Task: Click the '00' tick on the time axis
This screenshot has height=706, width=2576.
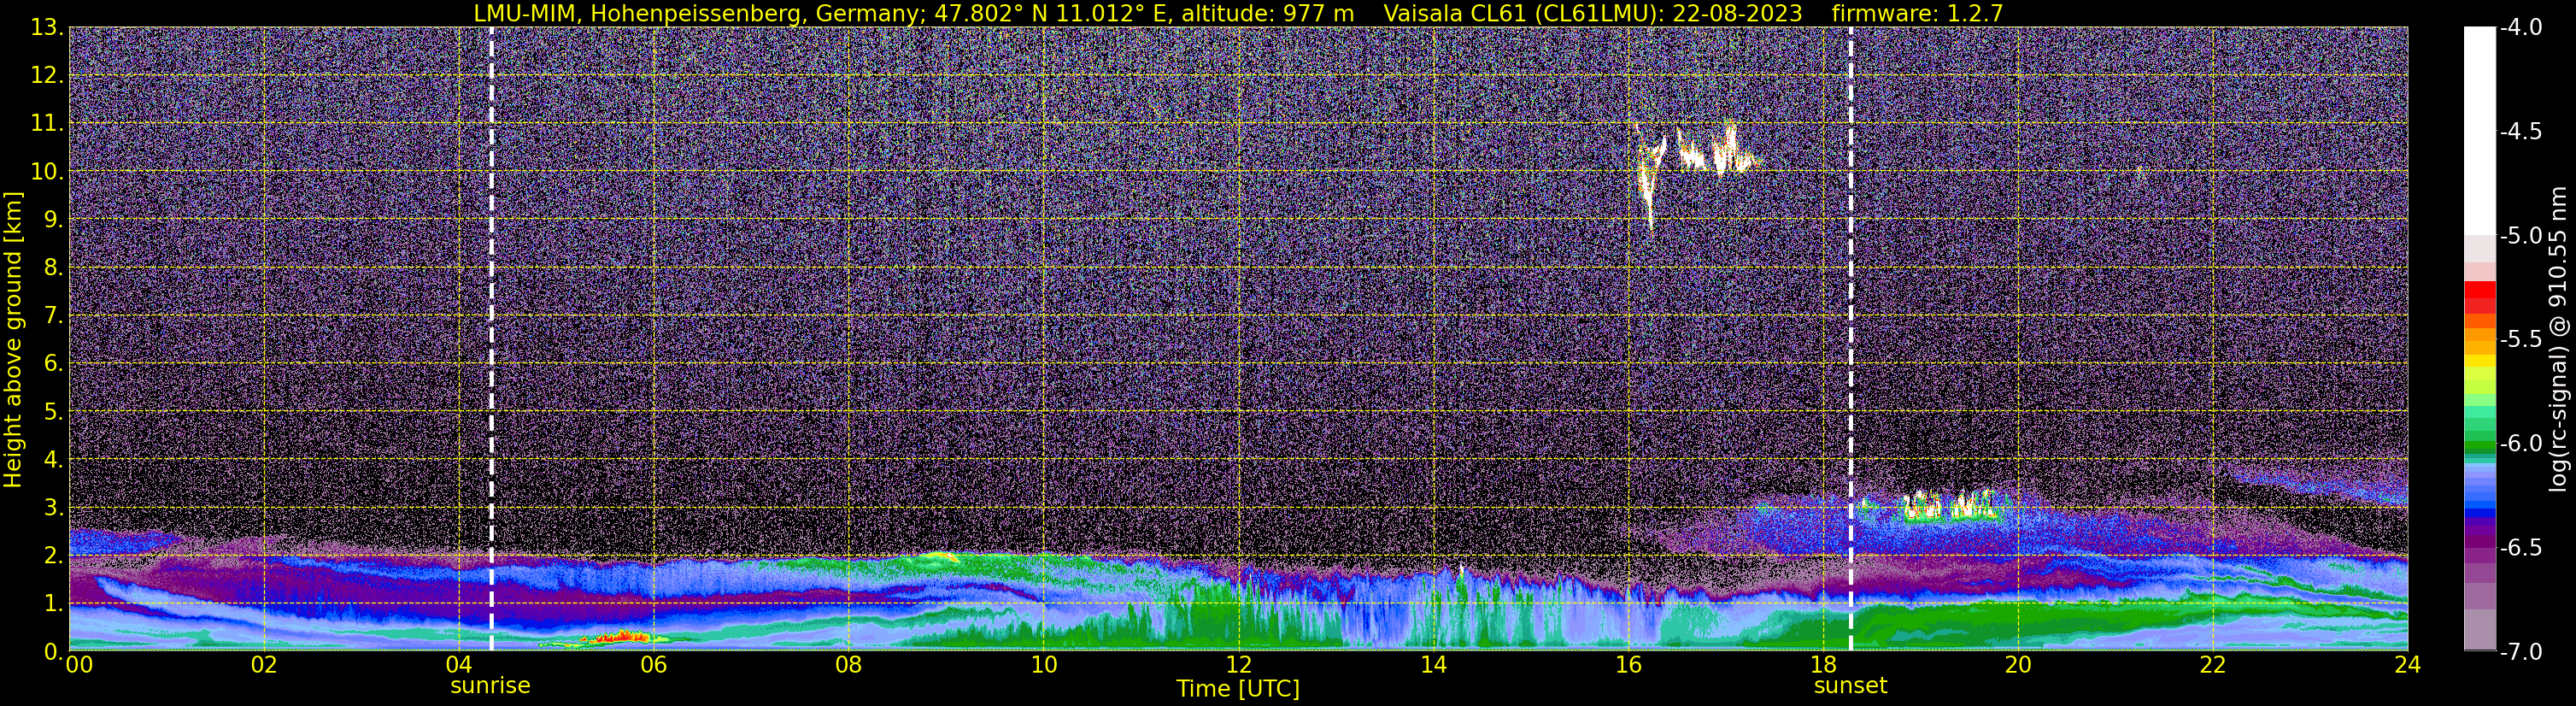Action: [80, 665]
